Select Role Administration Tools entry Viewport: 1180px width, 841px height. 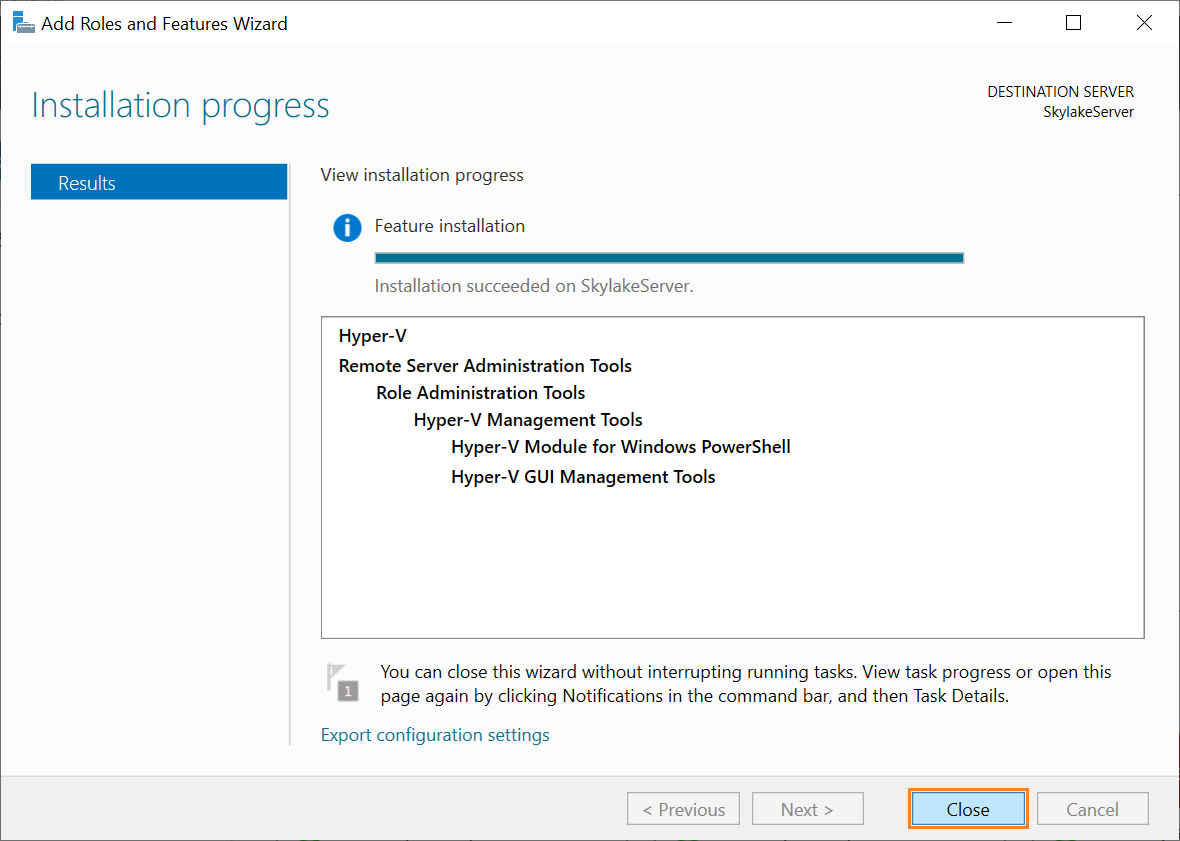(x=480, y=393)
